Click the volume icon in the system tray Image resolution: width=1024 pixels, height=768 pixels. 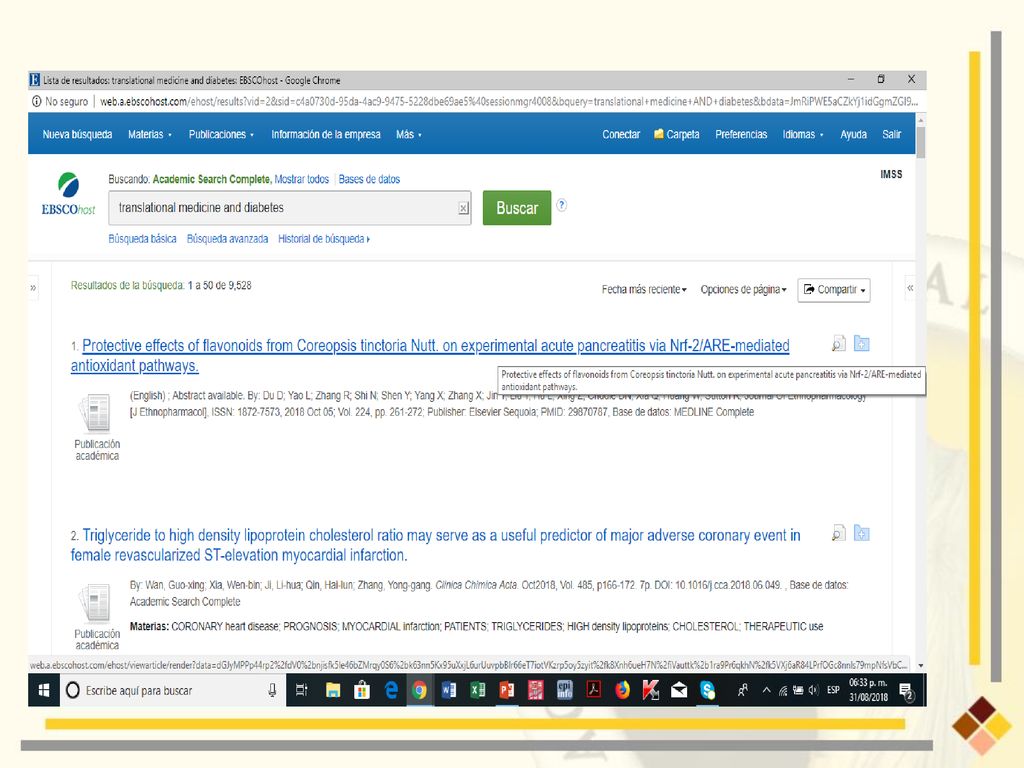(813, 690)
